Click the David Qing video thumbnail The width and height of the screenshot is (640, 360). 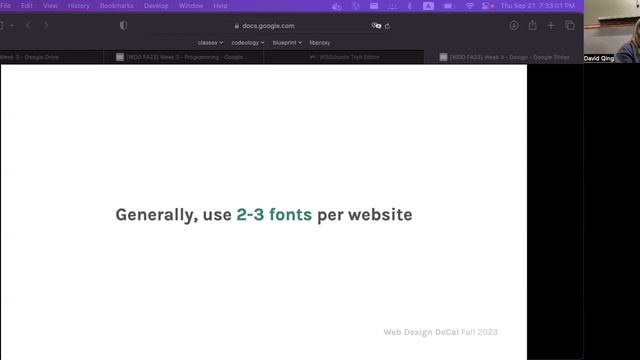pos(612,31)
